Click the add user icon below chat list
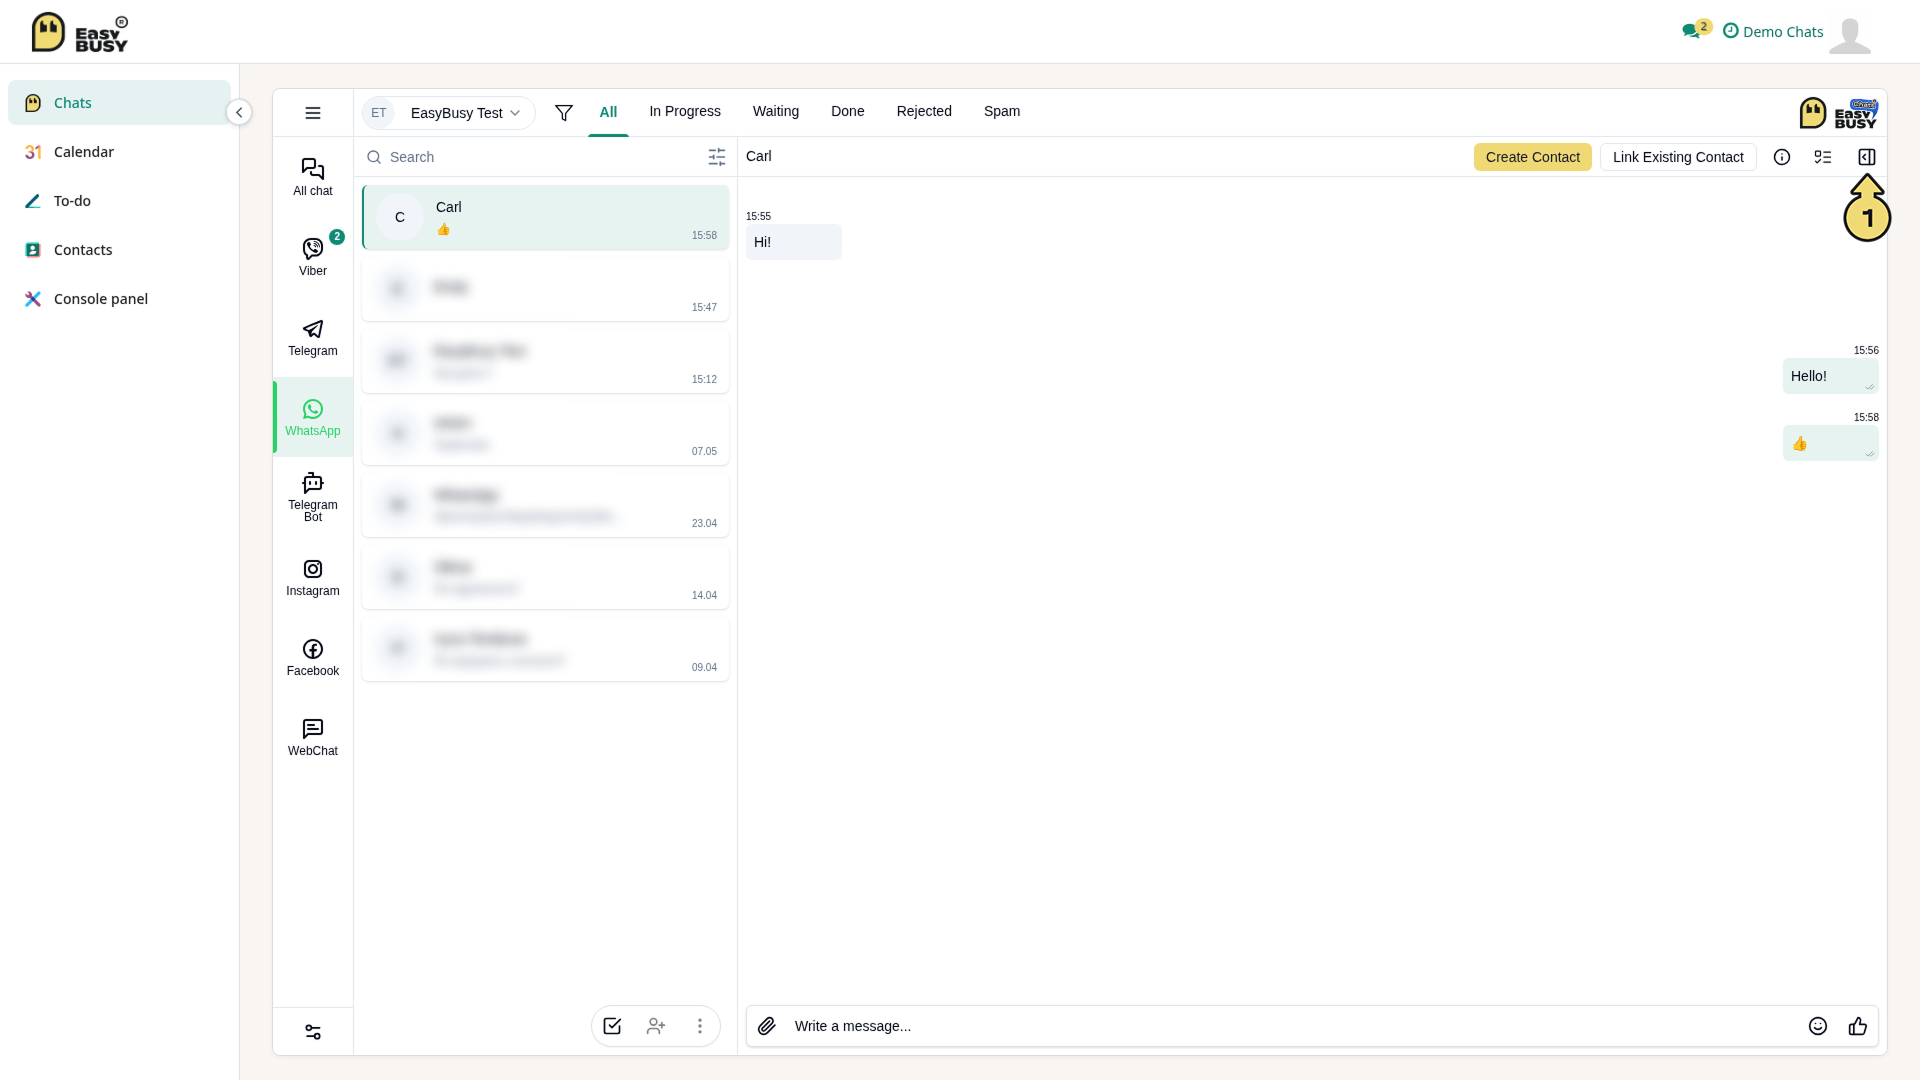 pyautogui.click(x=656, y=1026)
